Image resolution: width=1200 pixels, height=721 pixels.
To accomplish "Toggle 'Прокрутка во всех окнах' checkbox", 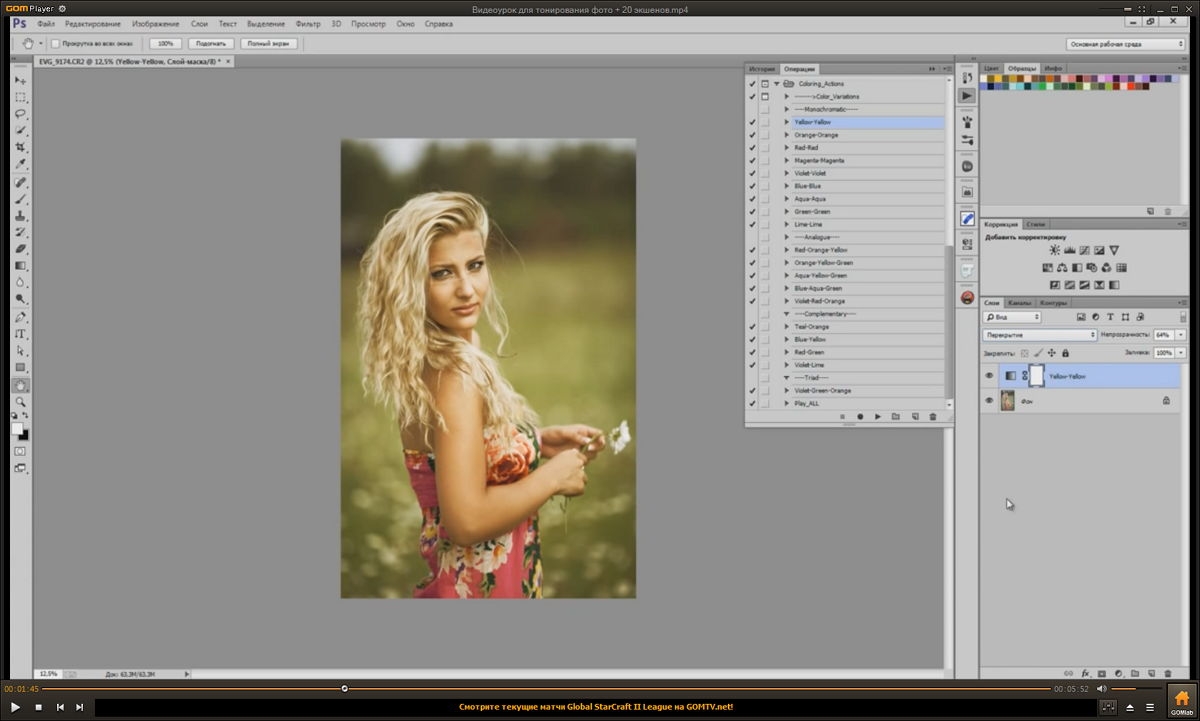I will point(55,44).
